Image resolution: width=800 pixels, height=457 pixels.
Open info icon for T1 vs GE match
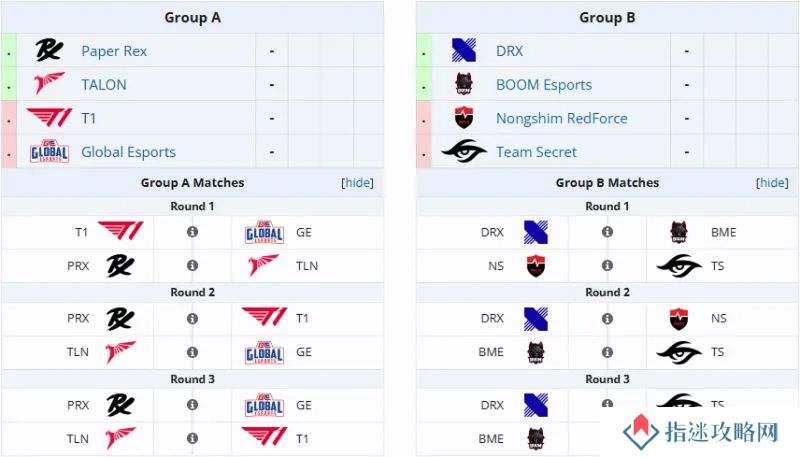click(192, 232)
